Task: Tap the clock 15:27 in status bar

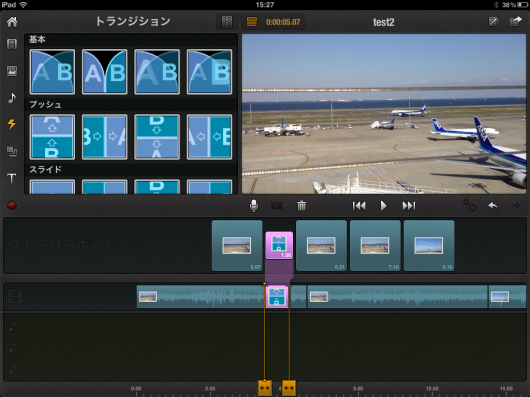Action: 265,5
